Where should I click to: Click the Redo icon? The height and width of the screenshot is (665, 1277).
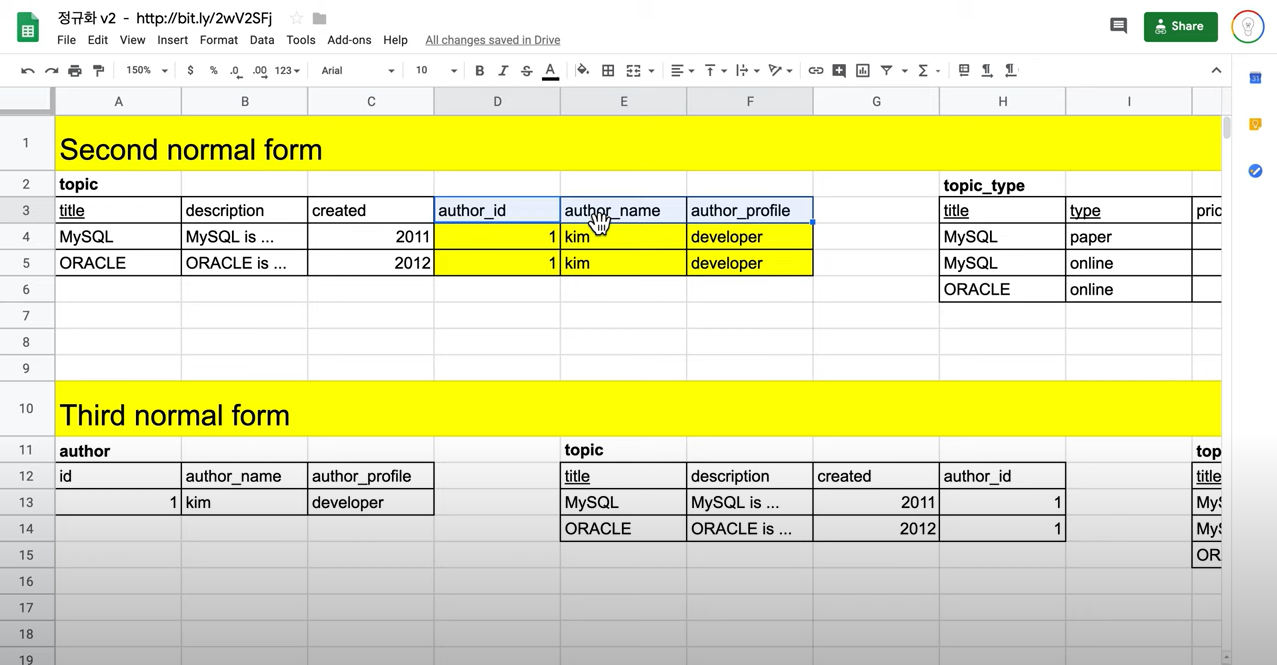click(51, 71)
